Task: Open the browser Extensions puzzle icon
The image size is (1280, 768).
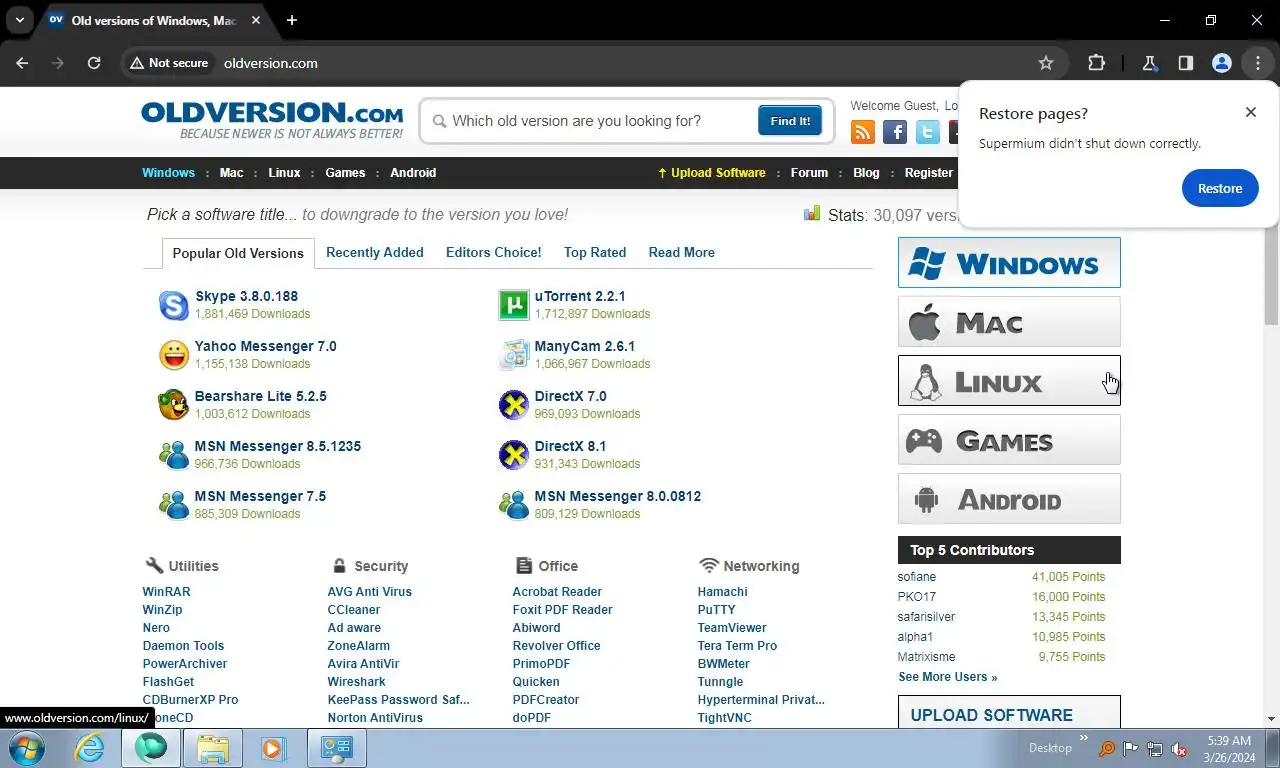Action: coord(1096,63)
